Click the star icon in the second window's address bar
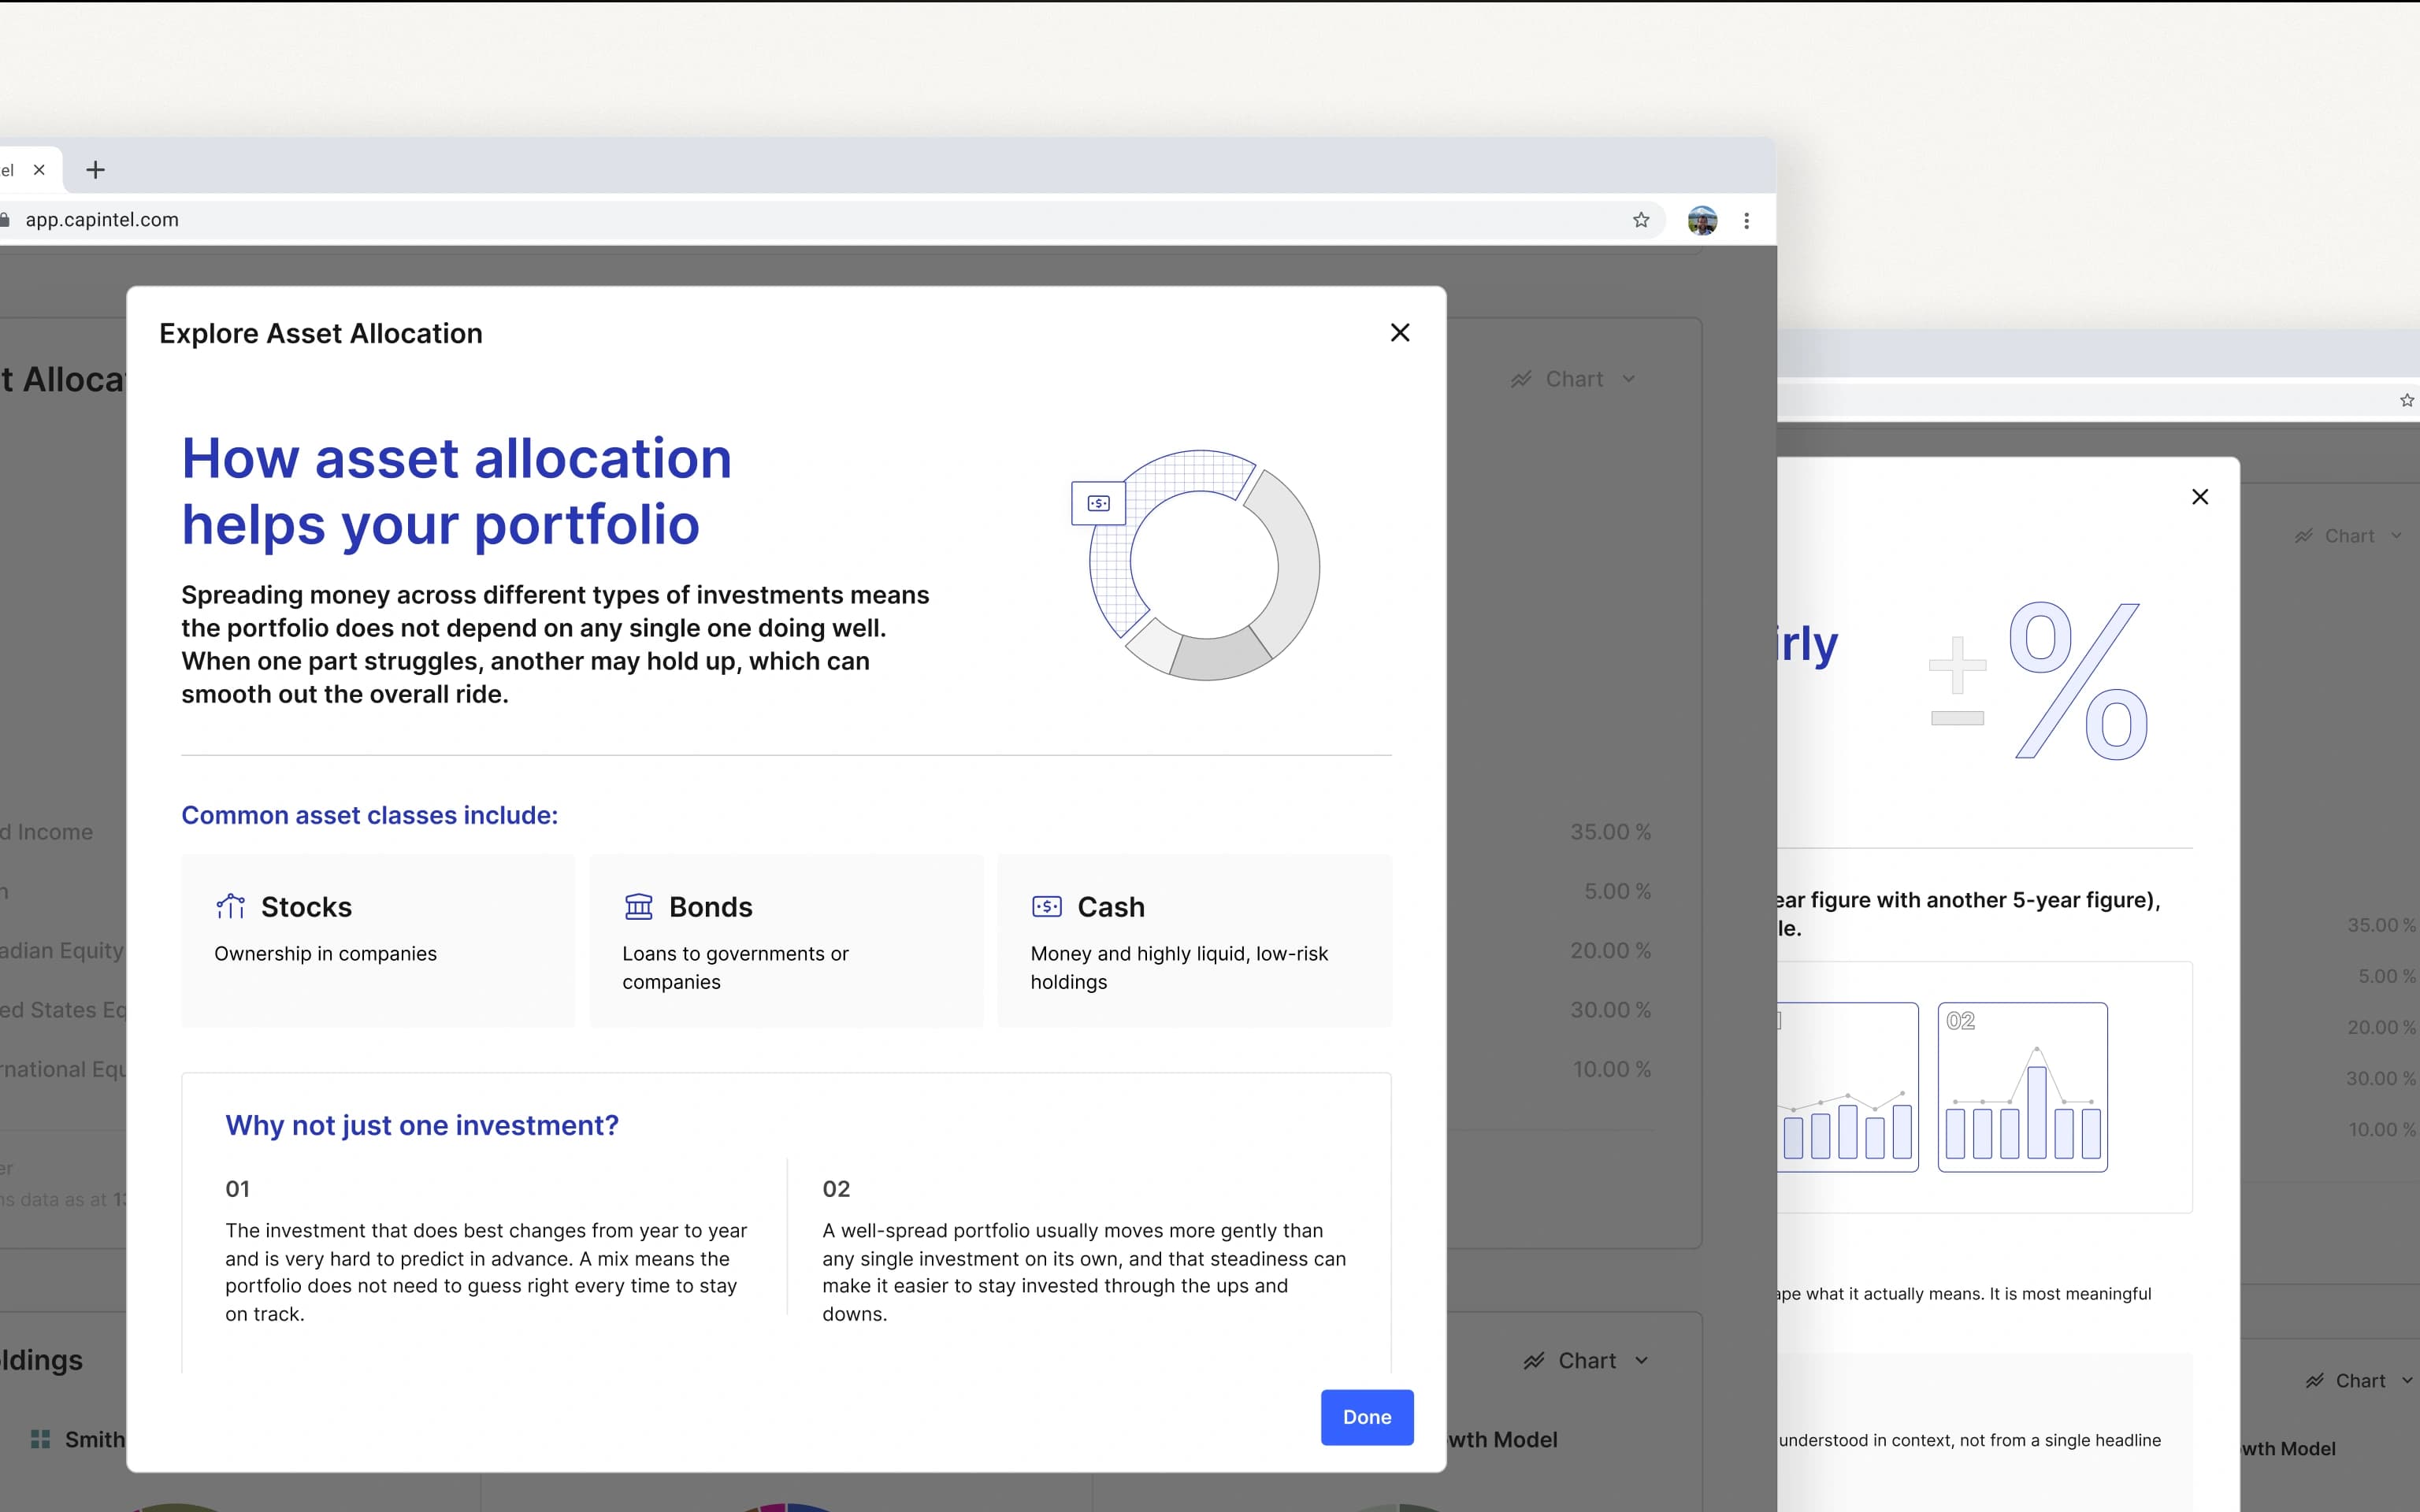Screen dimensions: 2420x1512 coord(2407,400)
